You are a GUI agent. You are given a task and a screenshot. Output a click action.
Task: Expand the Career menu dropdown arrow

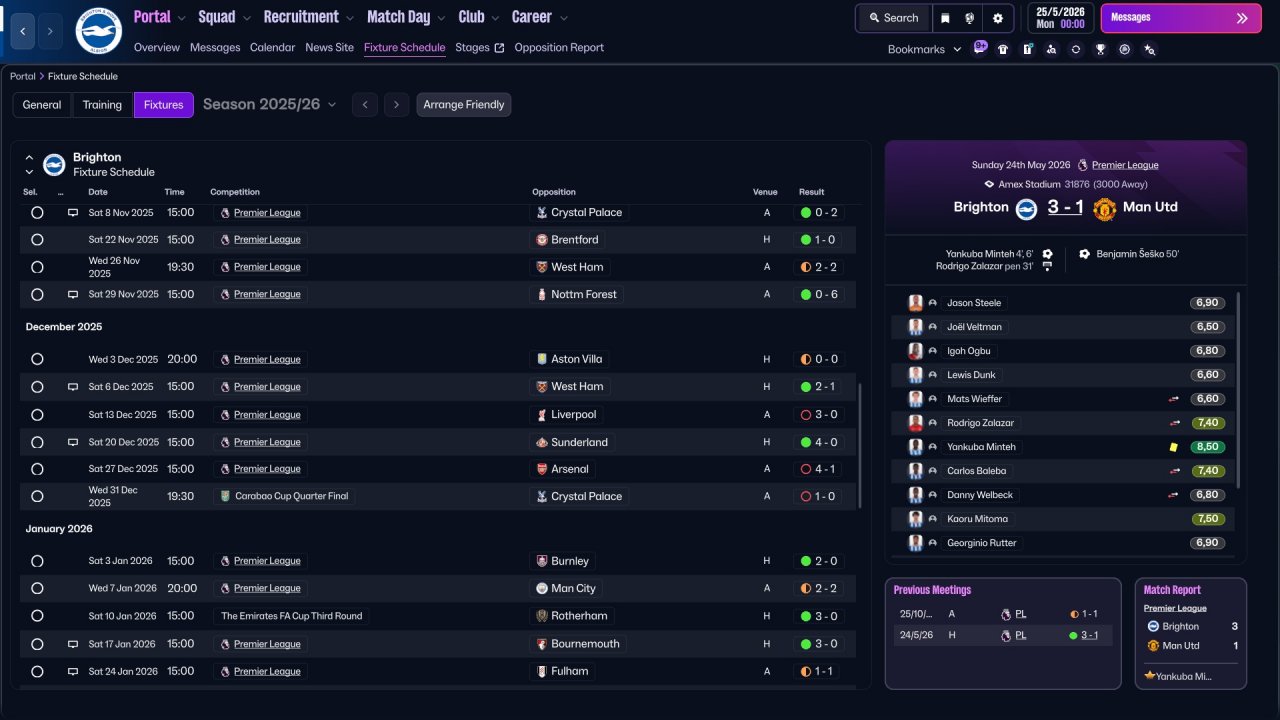[563, 18]
